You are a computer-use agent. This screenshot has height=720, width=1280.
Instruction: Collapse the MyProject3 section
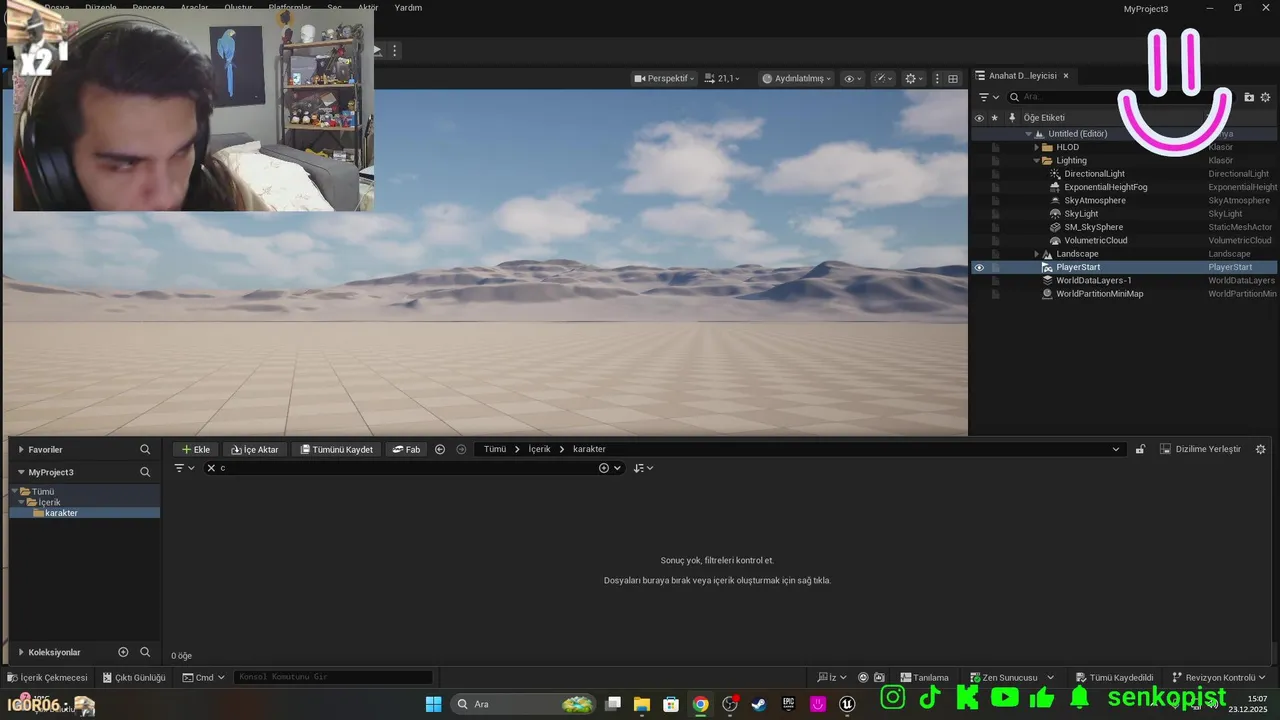click(x=21, y=472)
